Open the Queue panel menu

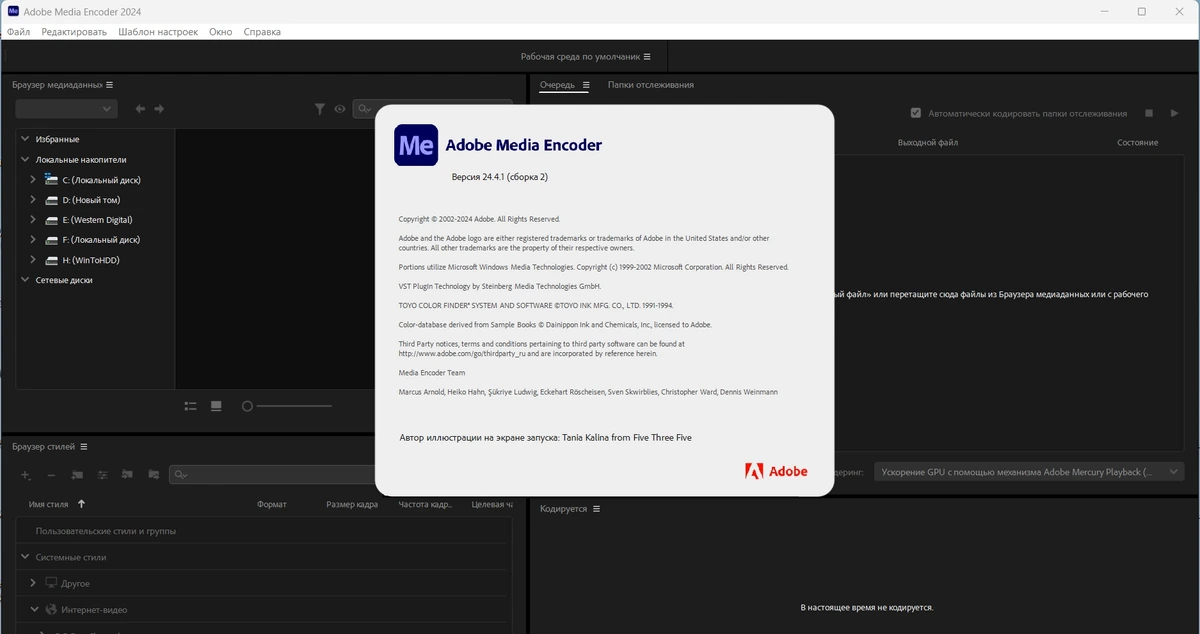tap(586, 85)
